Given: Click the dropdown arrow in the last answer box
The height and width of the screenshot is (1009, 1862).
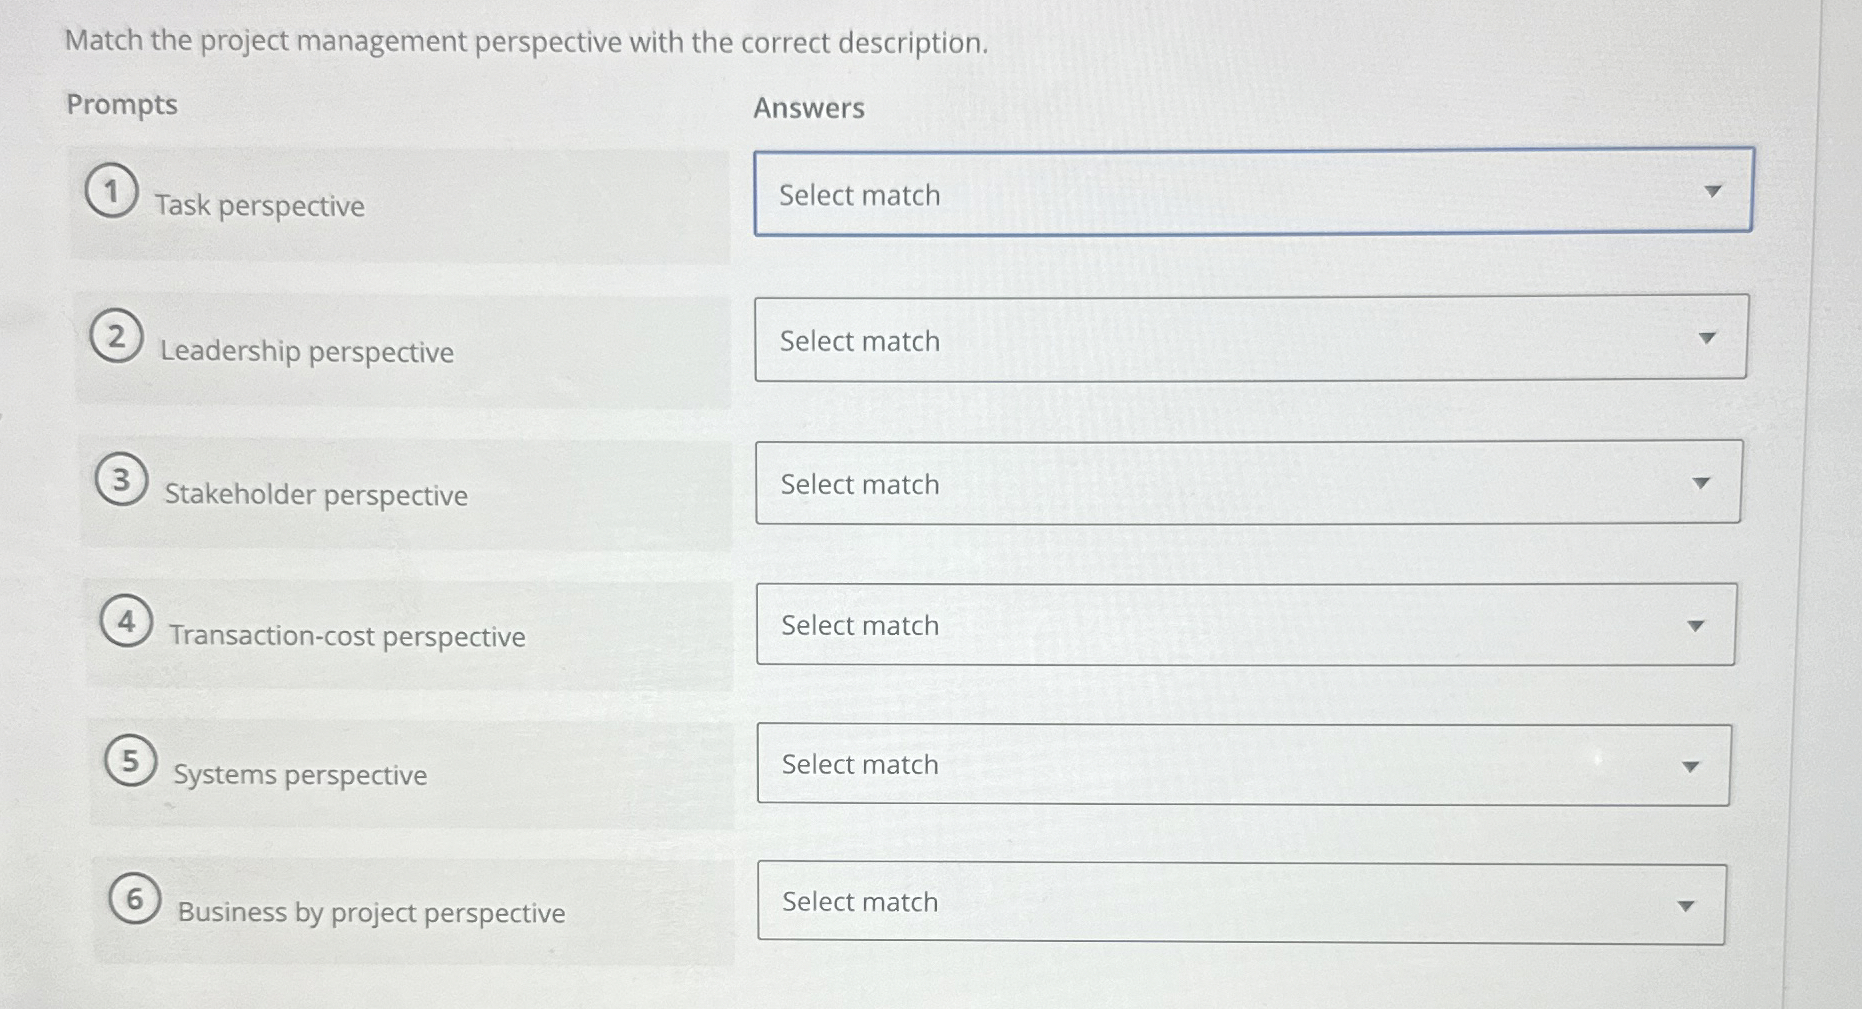Looking at the screenshot, I should click(x=1686, y=904).
